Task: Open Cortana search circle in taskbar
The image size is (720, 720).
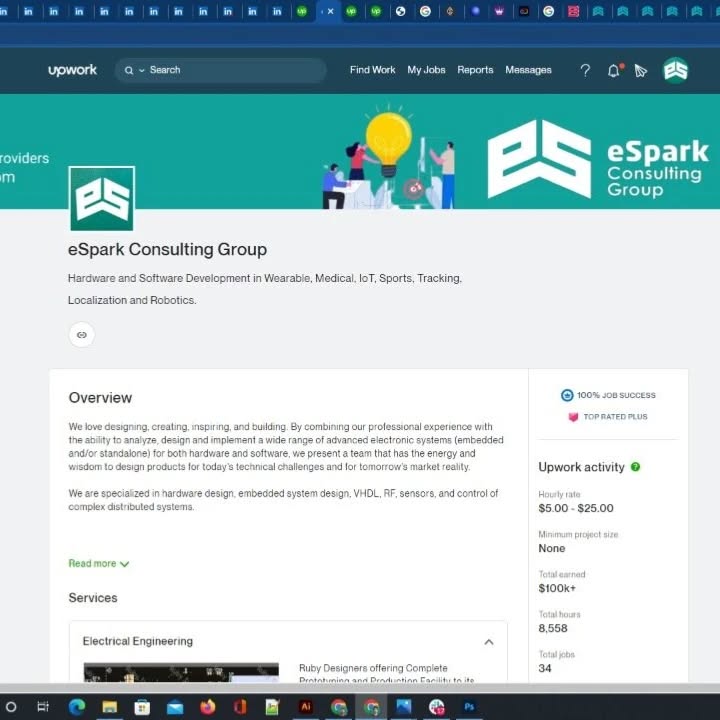Action: (x=11, y=707)
